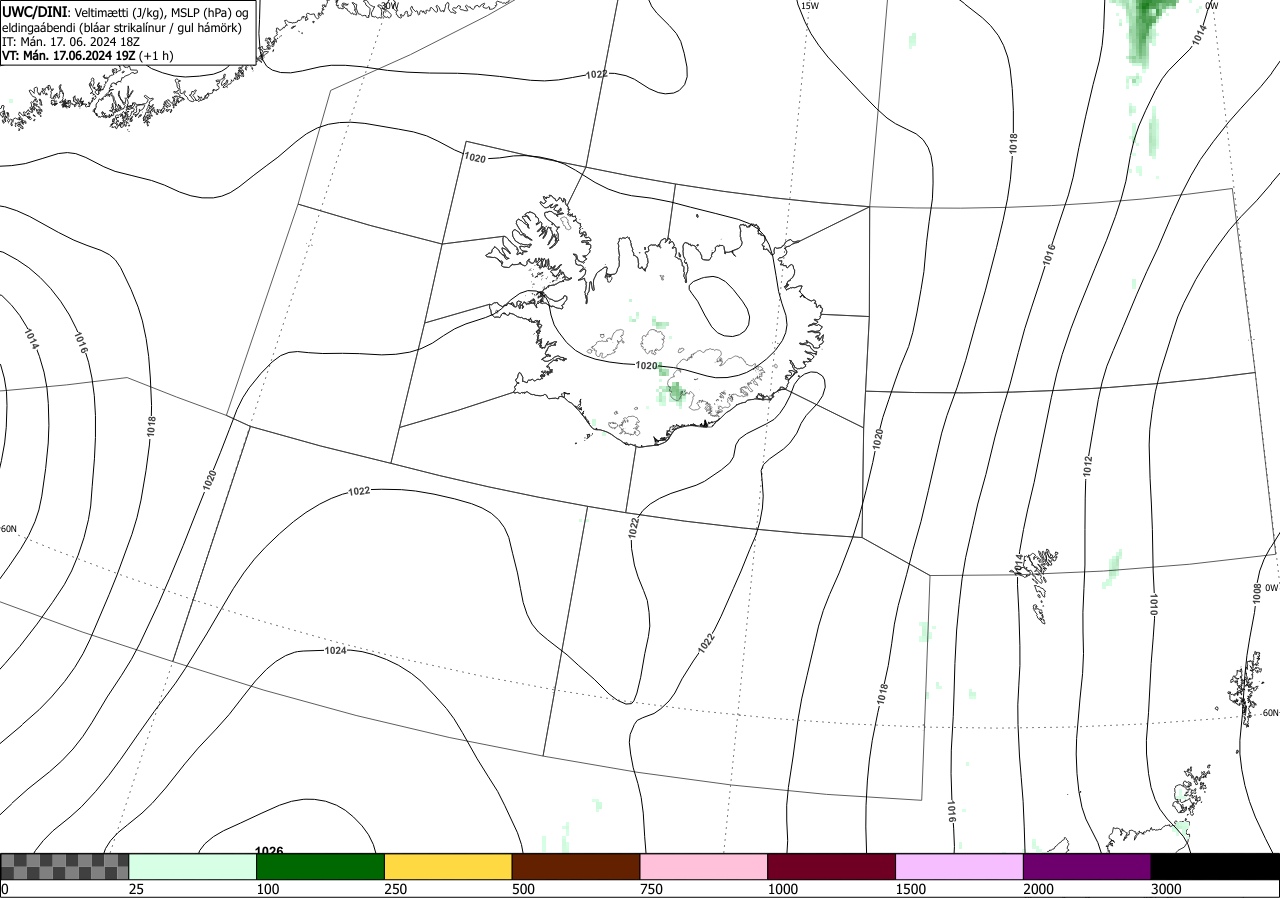
Task: Click the legend value 25
Action: [136, 889]
